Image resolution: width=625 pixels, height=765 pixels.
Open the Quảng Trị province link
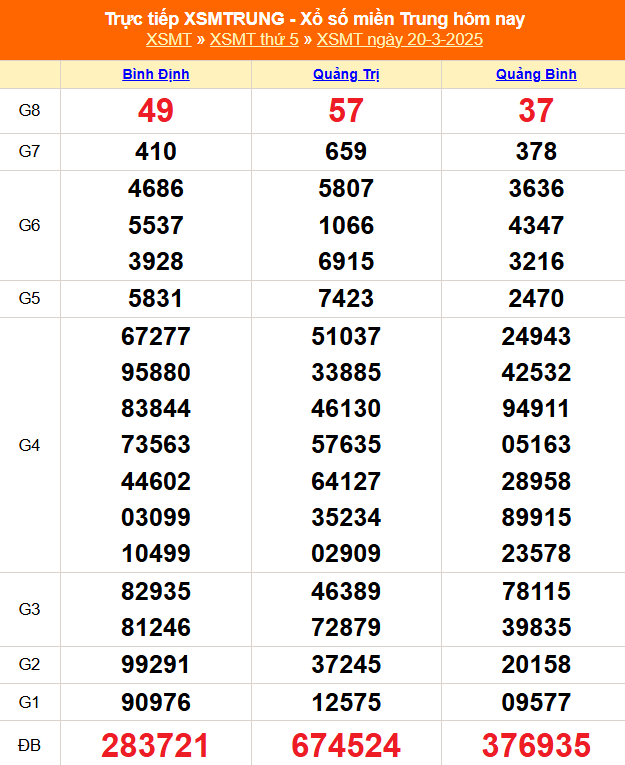click(346, 74)
